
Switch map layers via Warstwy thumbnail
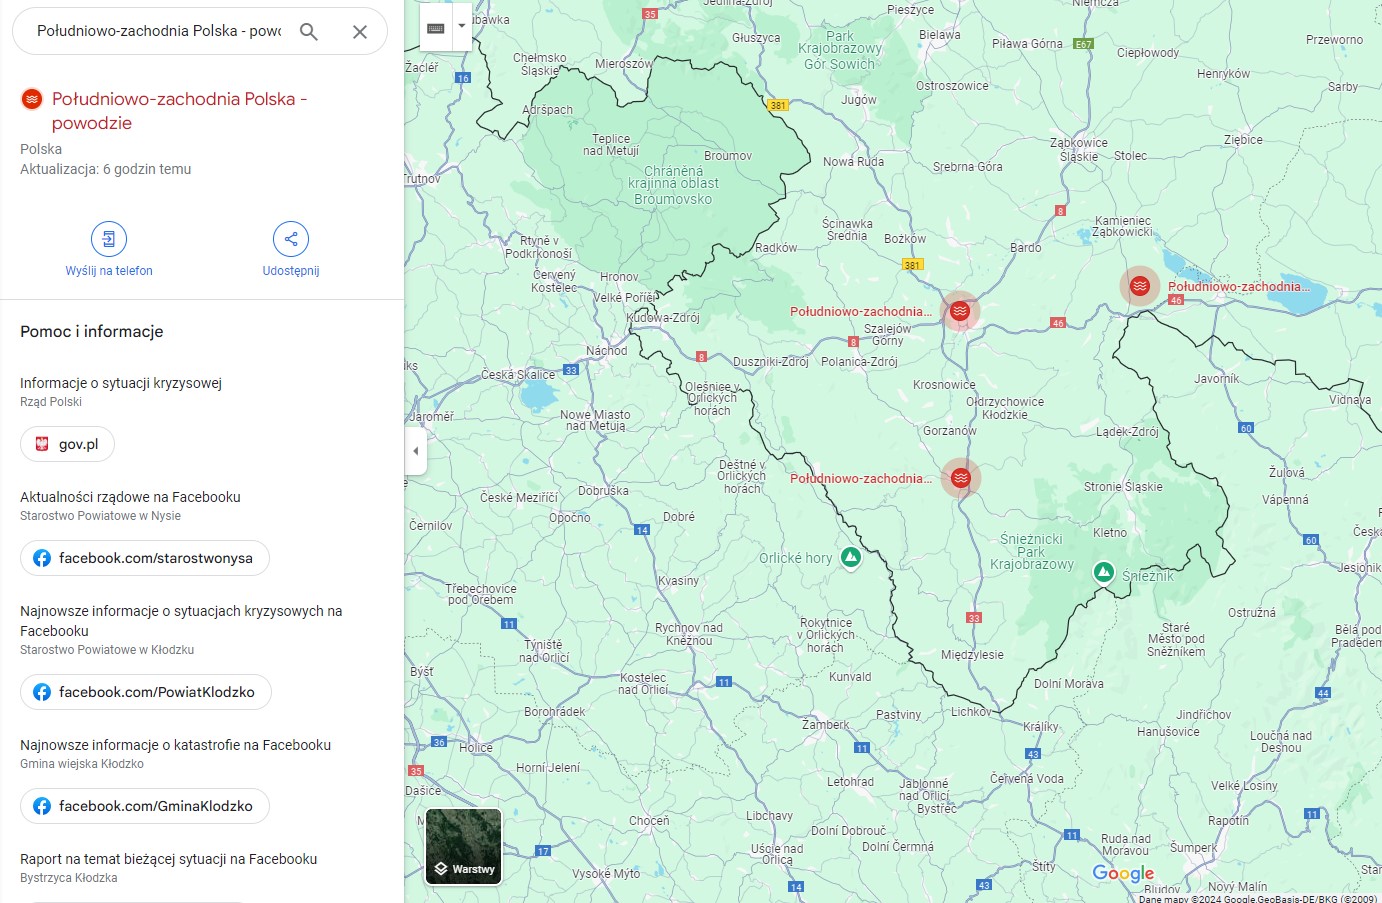[x=463, y=847]
